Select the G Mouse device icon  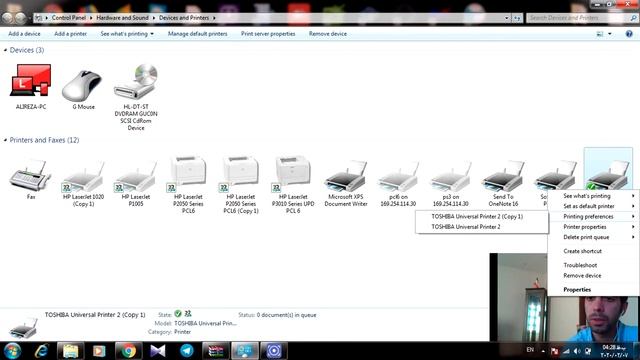coord(83,85)
